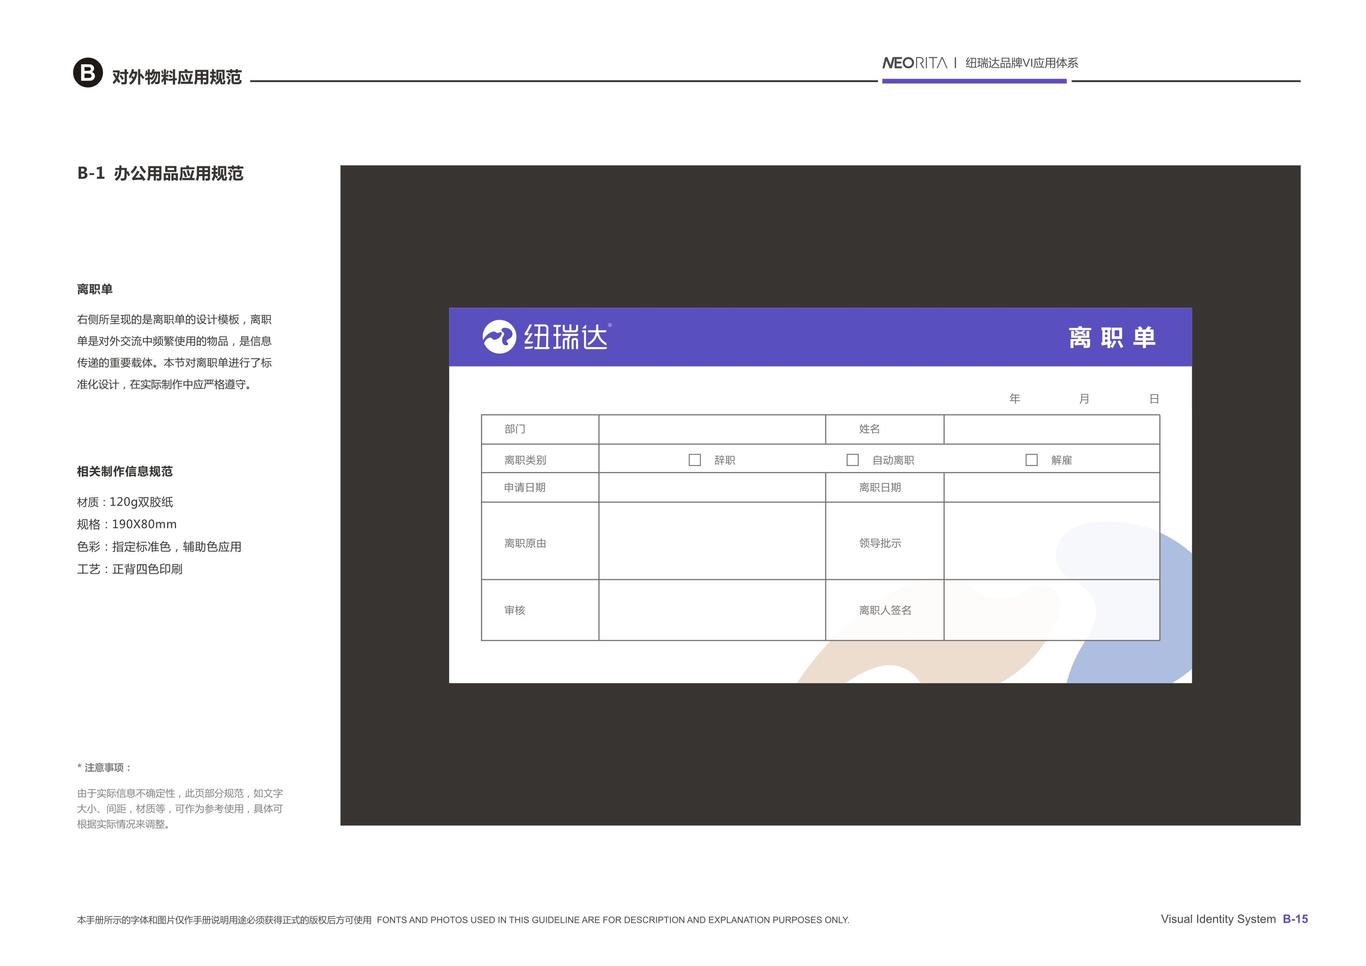Click the 审核 blank cell

712,610
